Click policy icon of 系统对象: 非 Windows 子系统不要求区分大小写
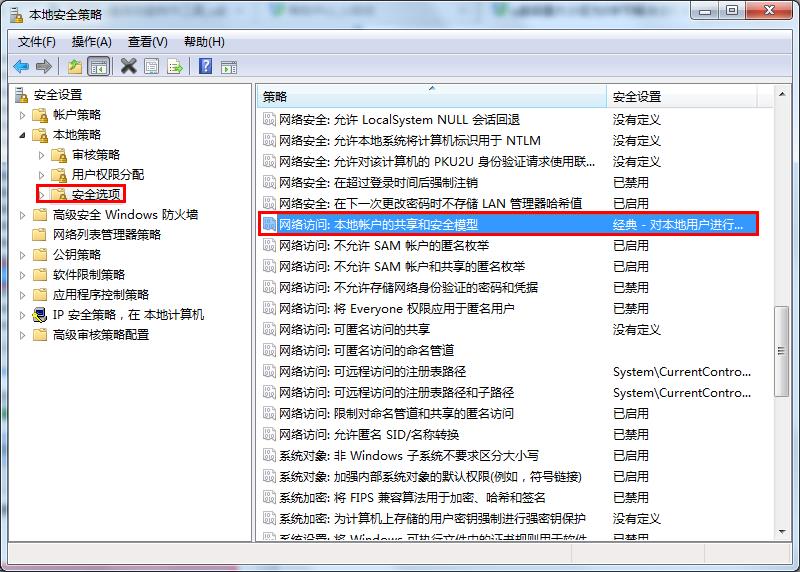 [x=269, y=455]
